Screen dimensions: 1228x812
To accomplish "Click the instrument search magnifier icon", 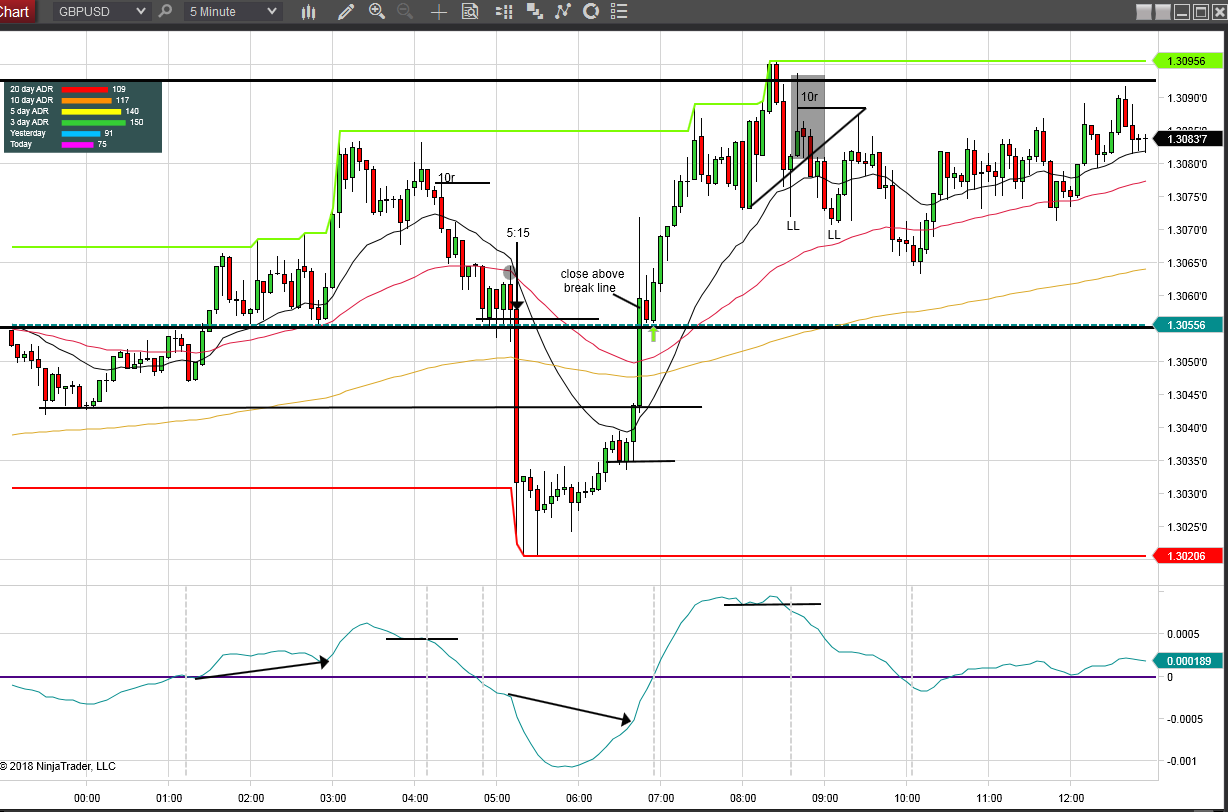I will pyautogui.click(x=166, y=12).
